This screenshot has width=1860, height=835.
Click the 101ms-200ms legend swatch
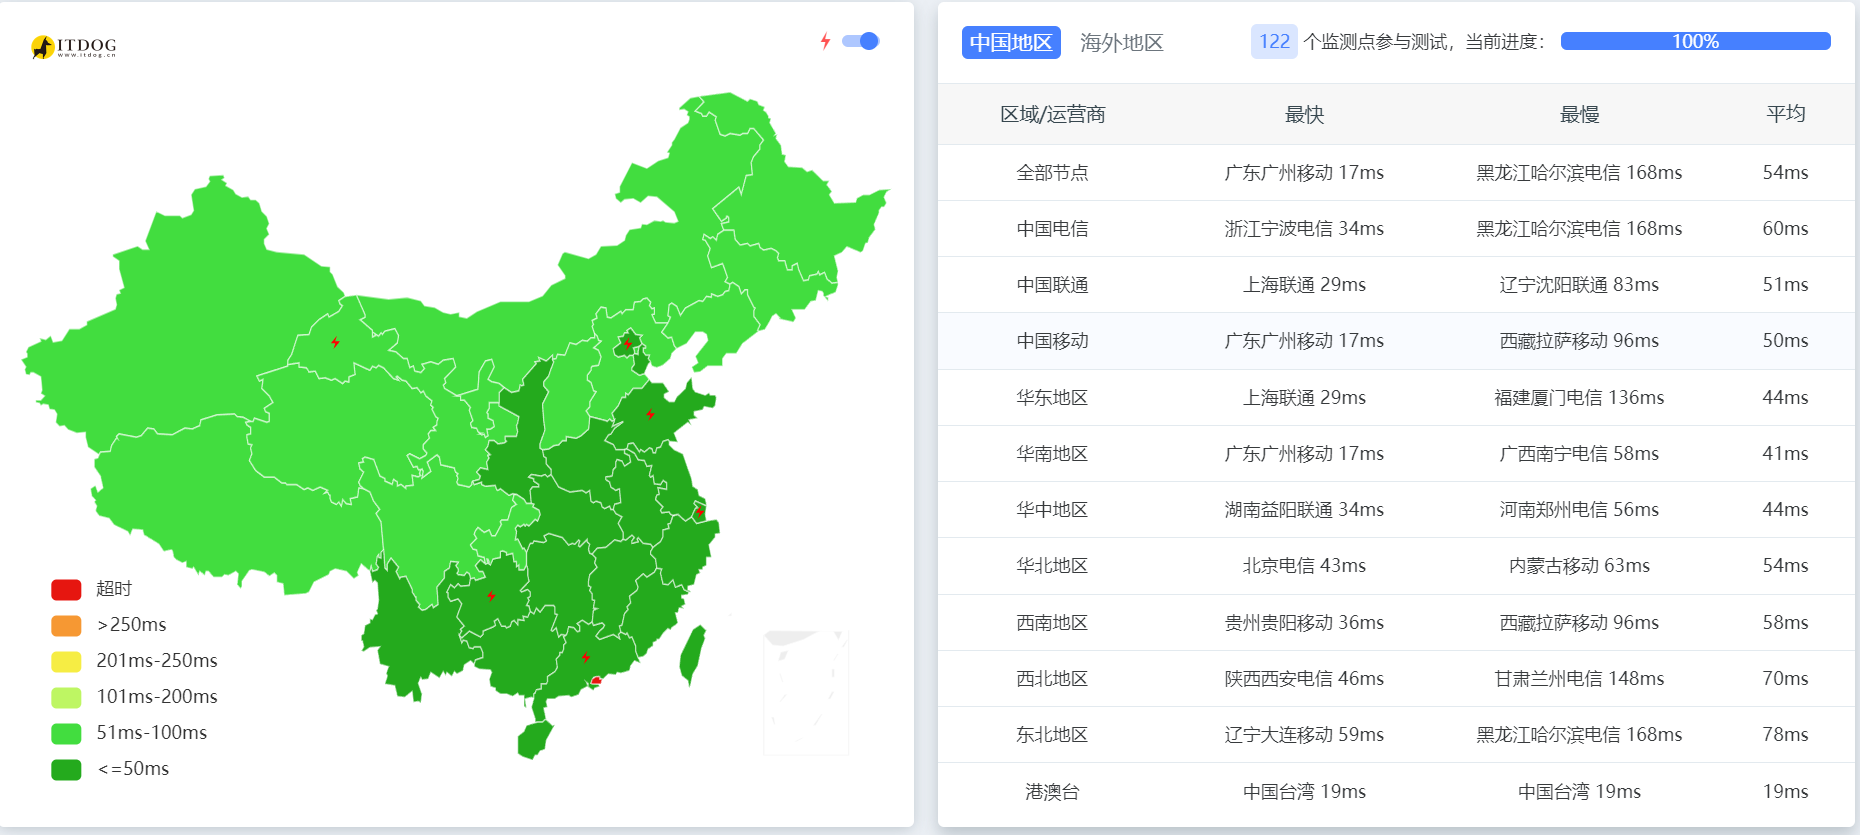66,697
